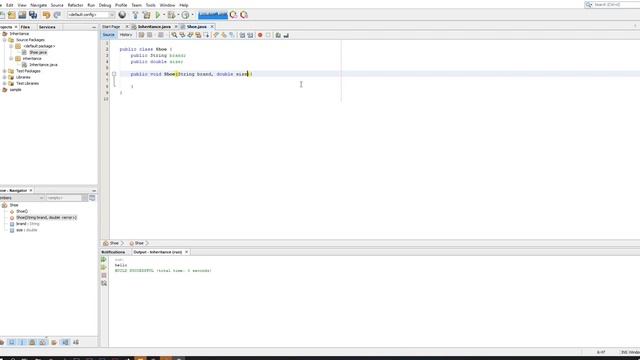Click the Find Next Occurrence editor icon
The image size is (640, 360).
click(190, 35)
